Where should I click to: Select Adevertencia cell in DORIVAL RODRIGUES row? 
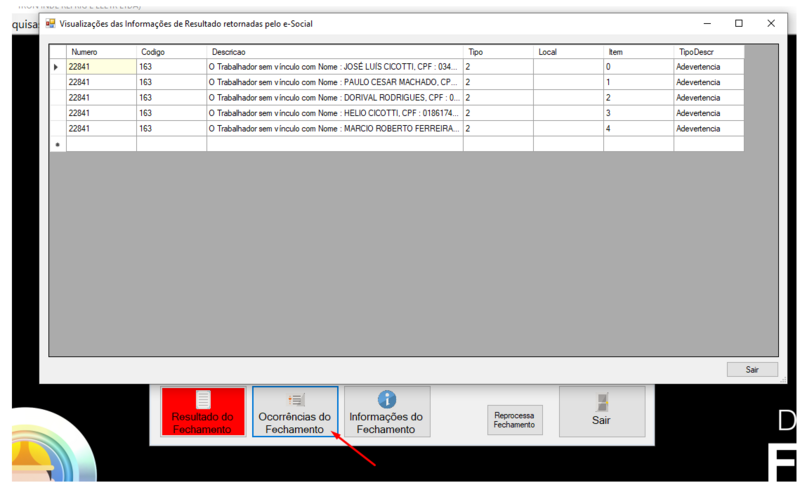coord(709,97)
